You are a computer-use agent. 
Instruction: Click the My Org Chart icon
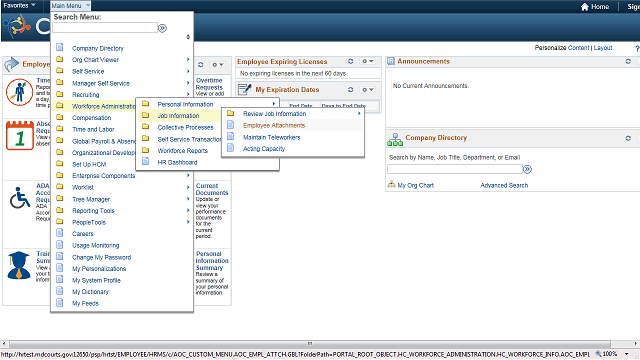click(x=391, y=184)
